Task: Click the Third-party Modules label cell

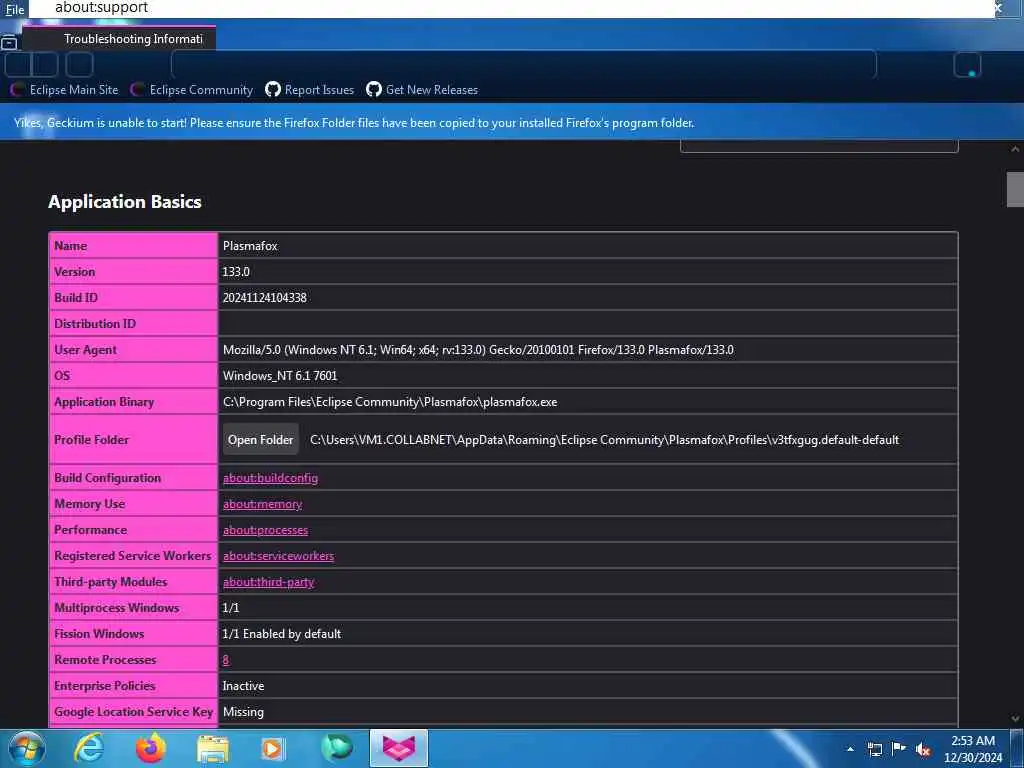Action: (133, 581)
